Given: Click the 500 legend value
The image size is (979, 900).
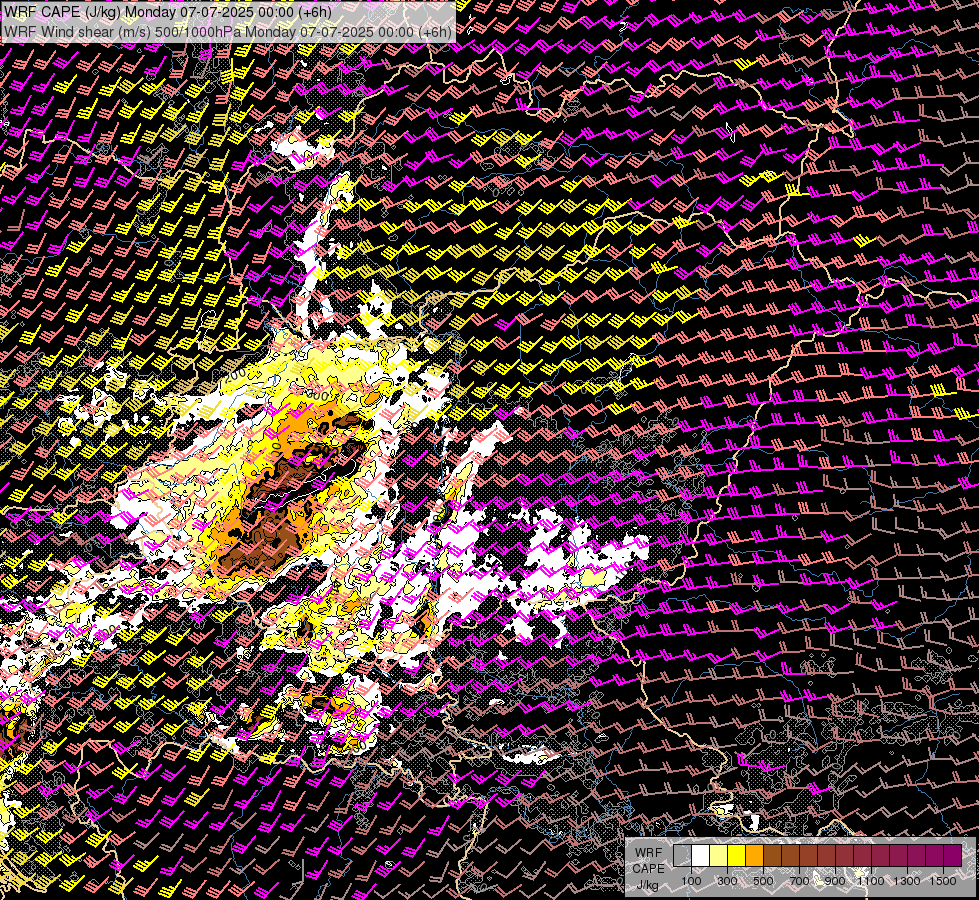Looking at the screenshot, I should [x=763, y=881].
